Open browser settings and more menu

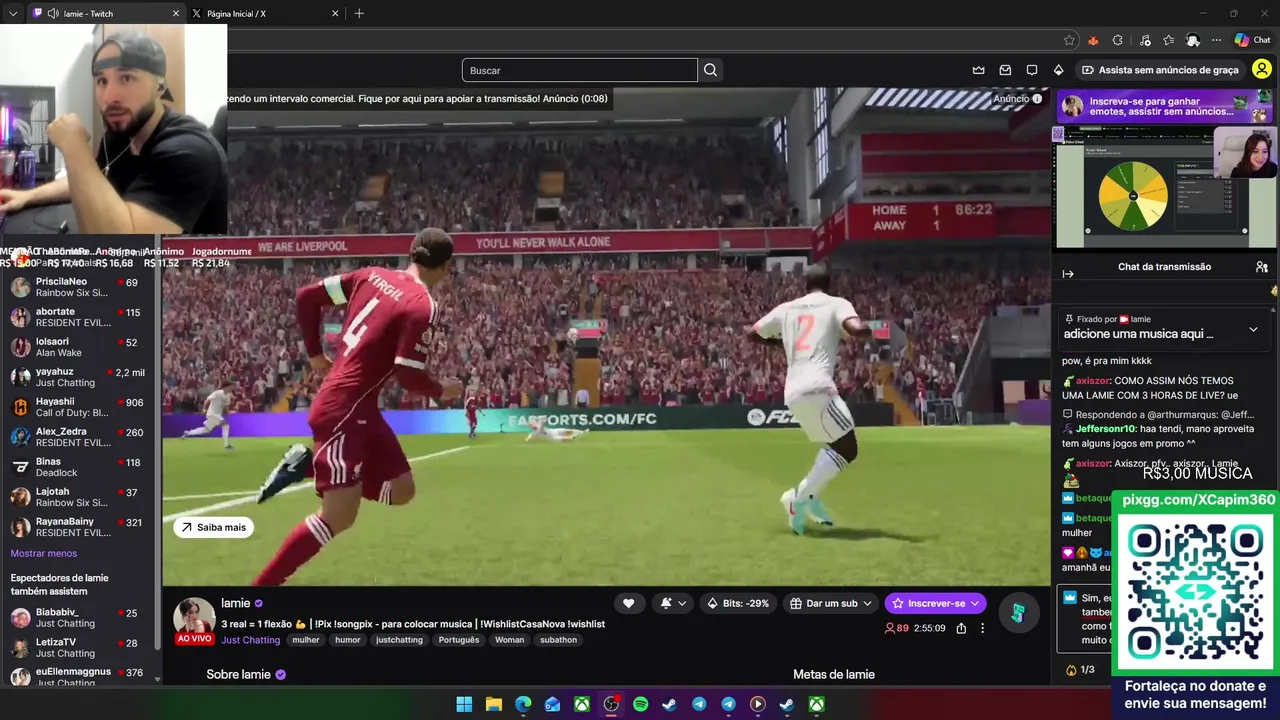[1216, 40]
